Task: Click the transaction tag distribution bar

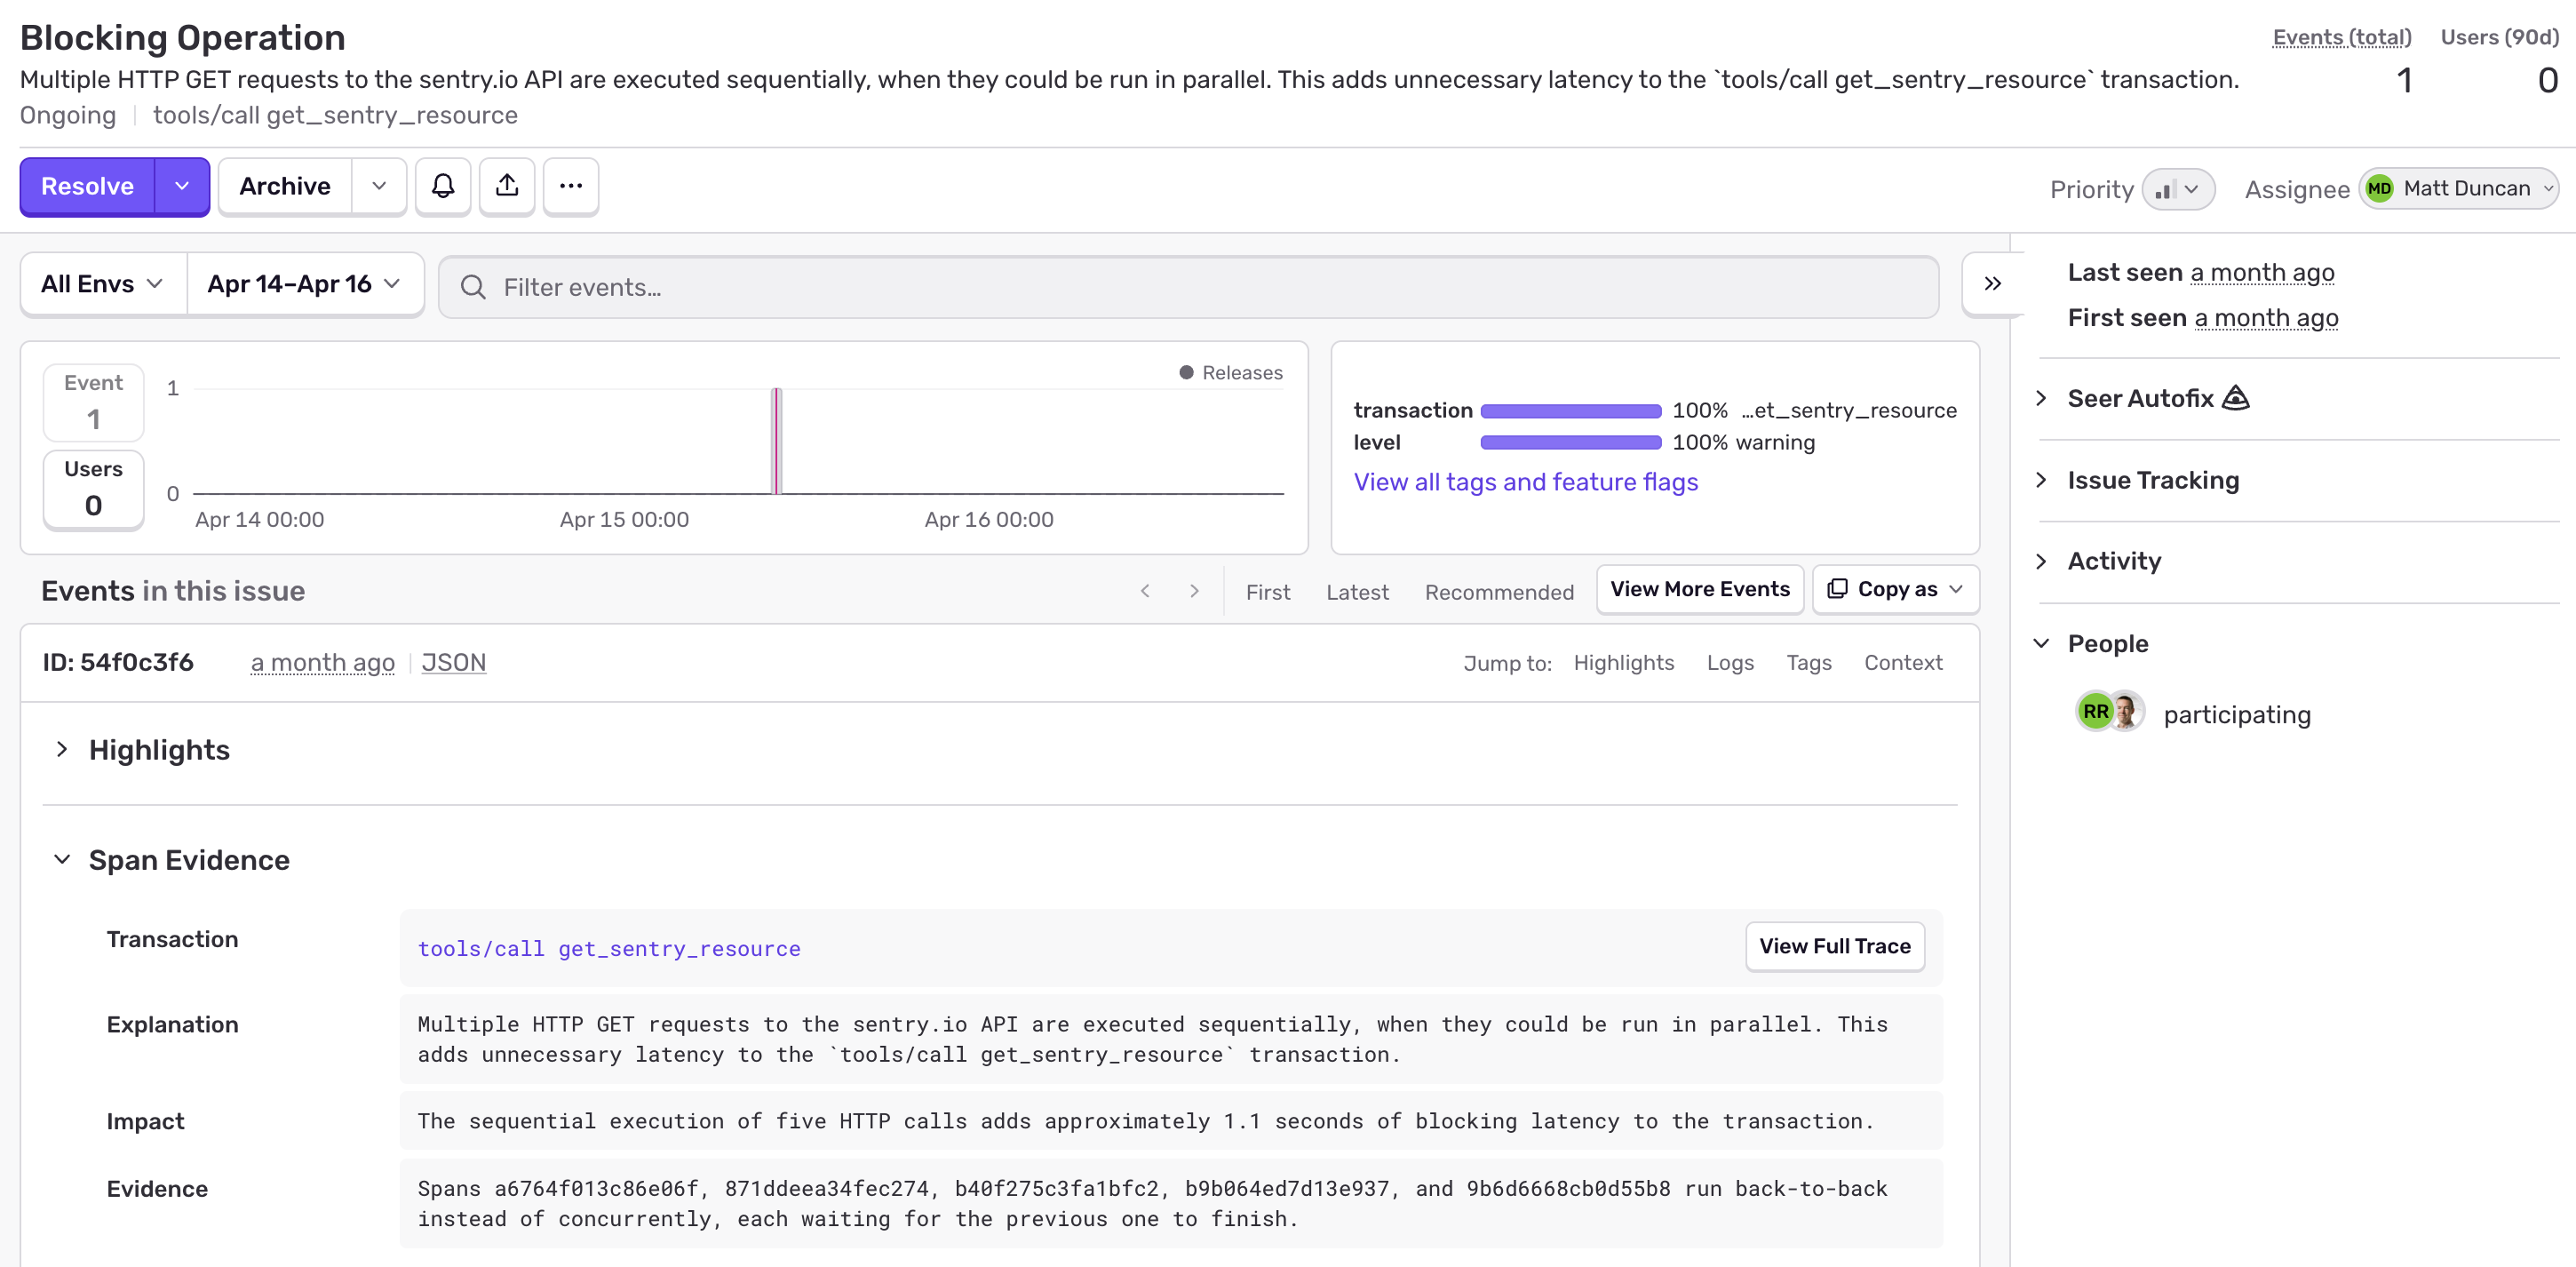Action: (1570, 411)
